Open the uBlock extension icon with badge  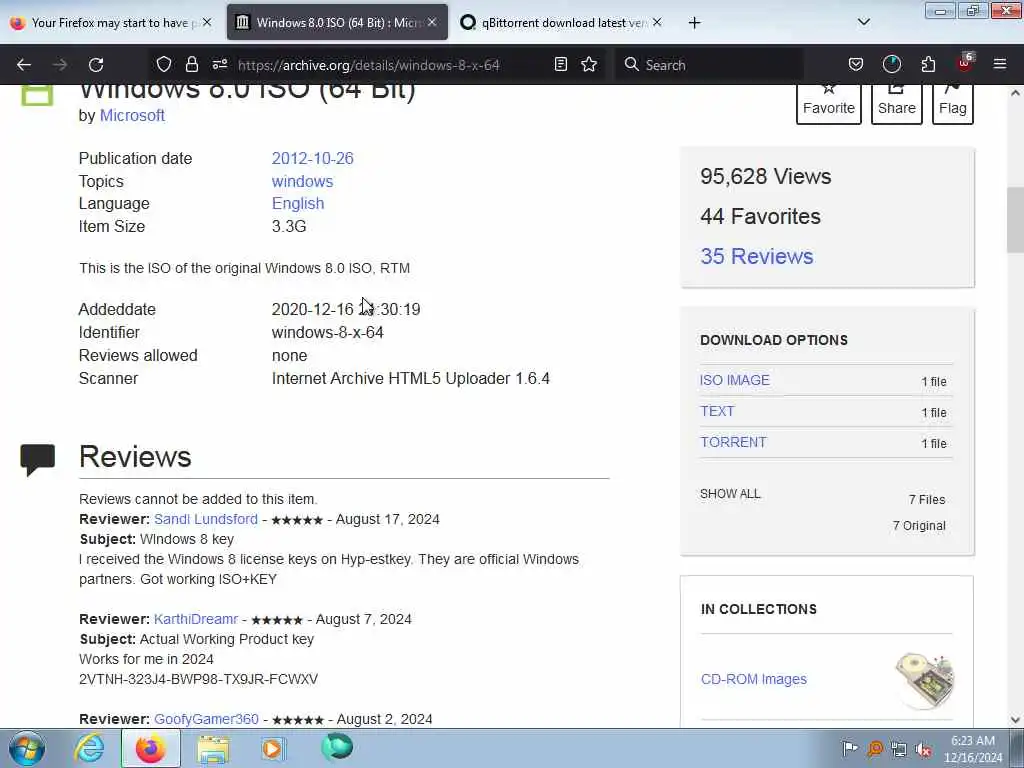965,63
